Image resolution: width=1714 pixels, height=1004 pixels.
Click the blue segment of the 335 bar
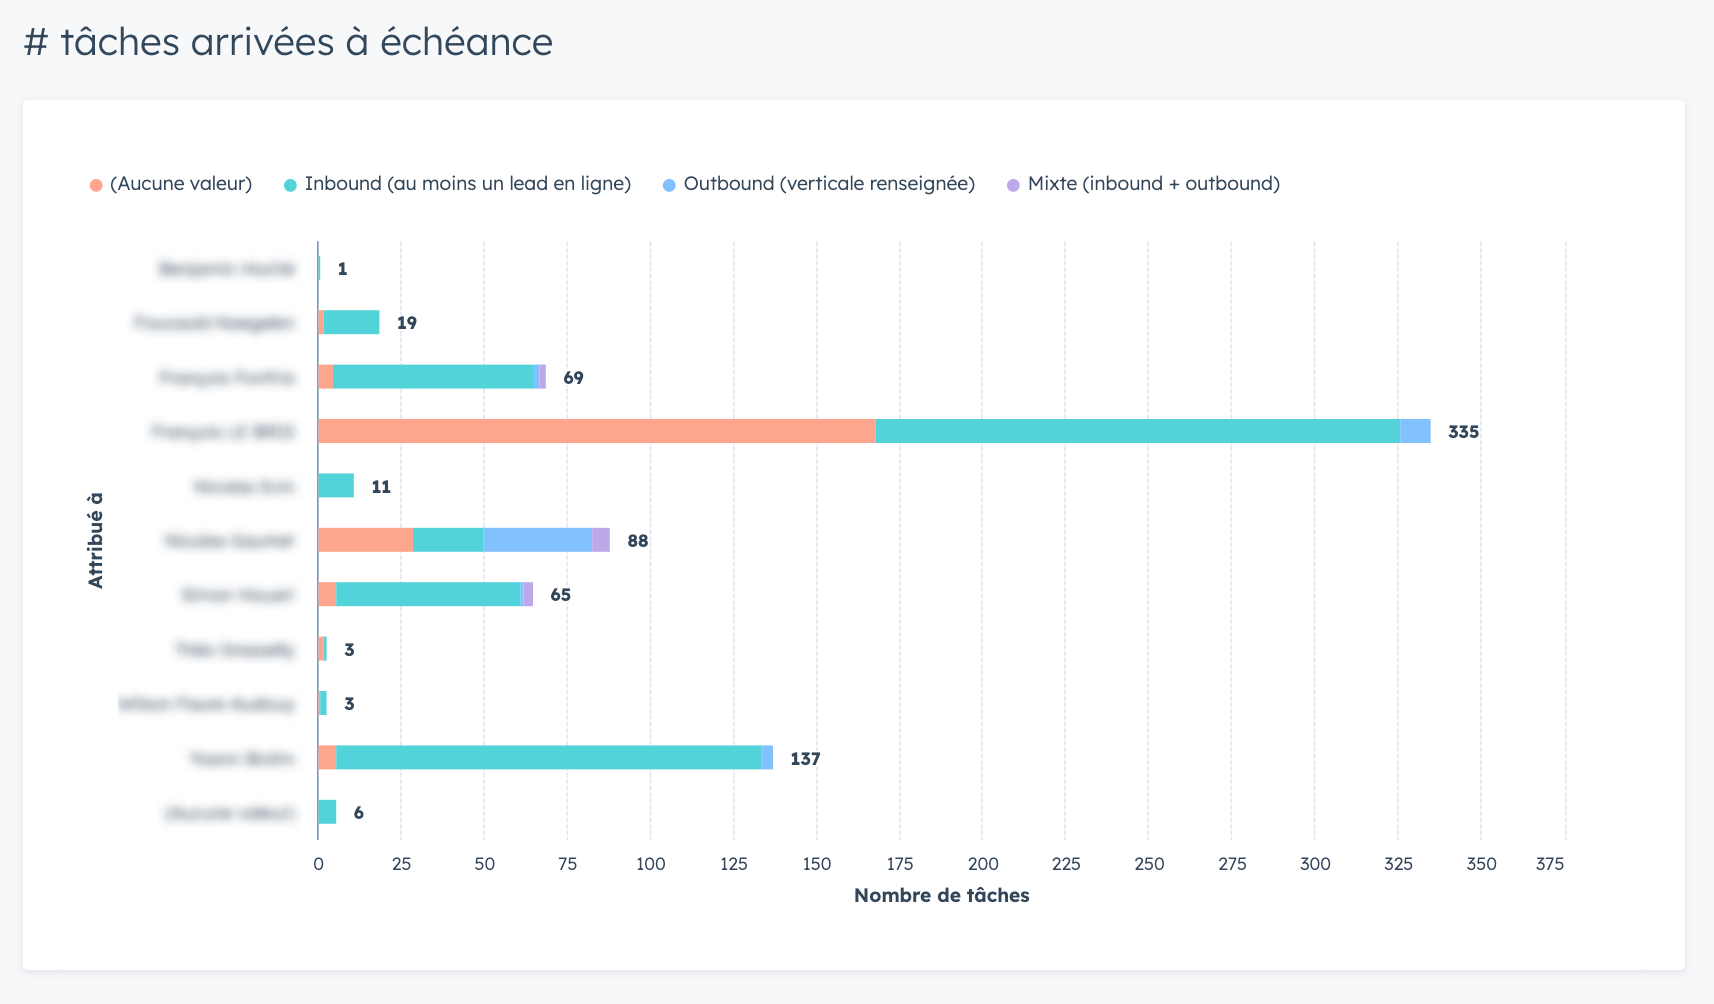point(1415,431)
